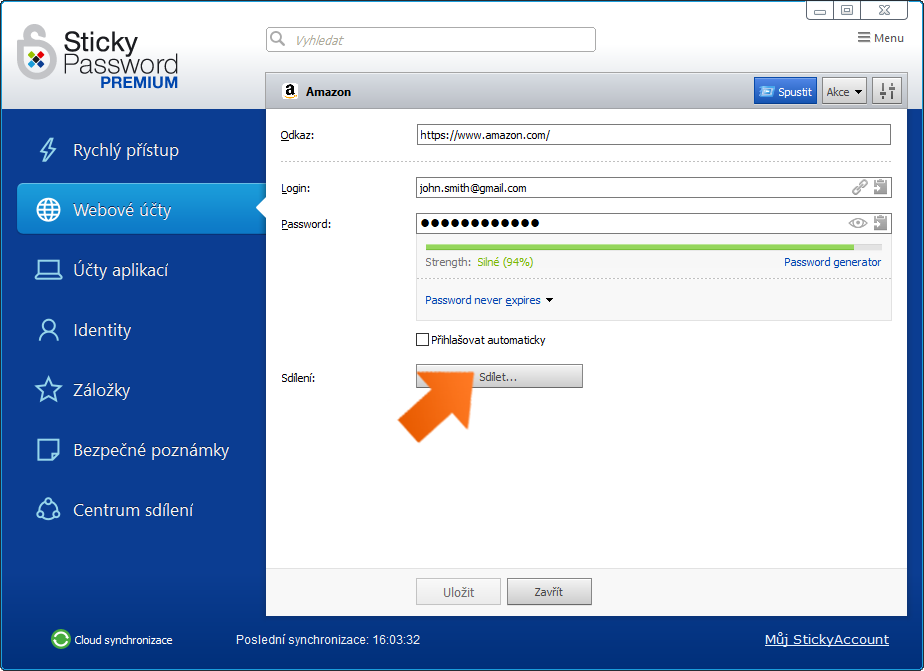
Task: Click the Amazon account icon
Action: tap(289, 91)
